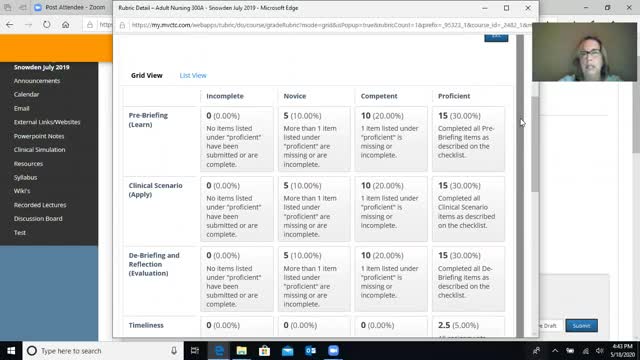640x360 pixels.
Task: Select De-Briefing Proficient 15 cell
Action: click(x=468, y=279)
